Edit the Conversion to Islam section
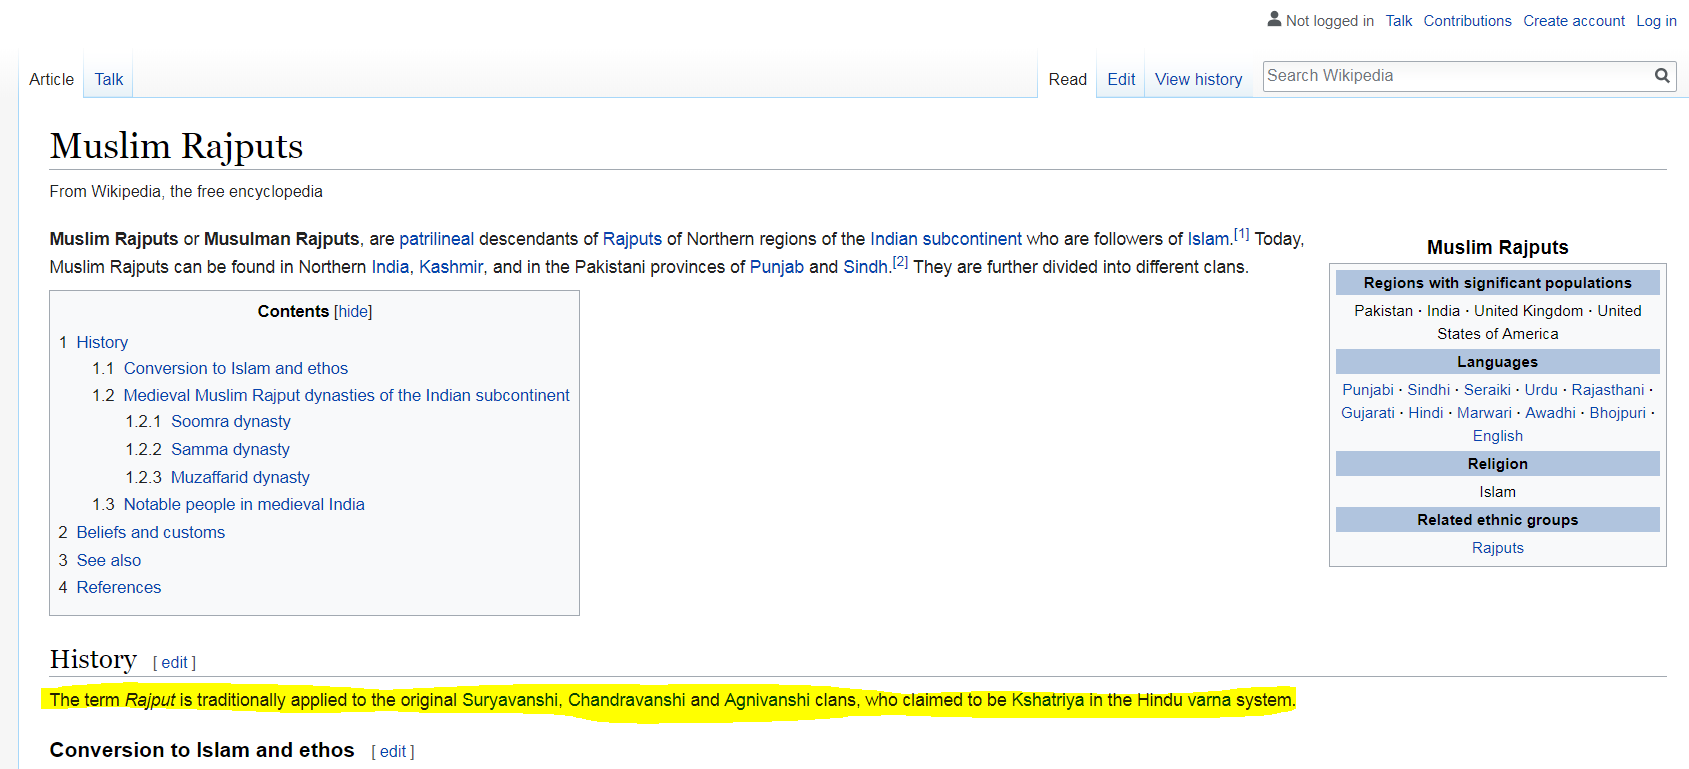Viewport: 1689px width, 769px height. (393, 751)
